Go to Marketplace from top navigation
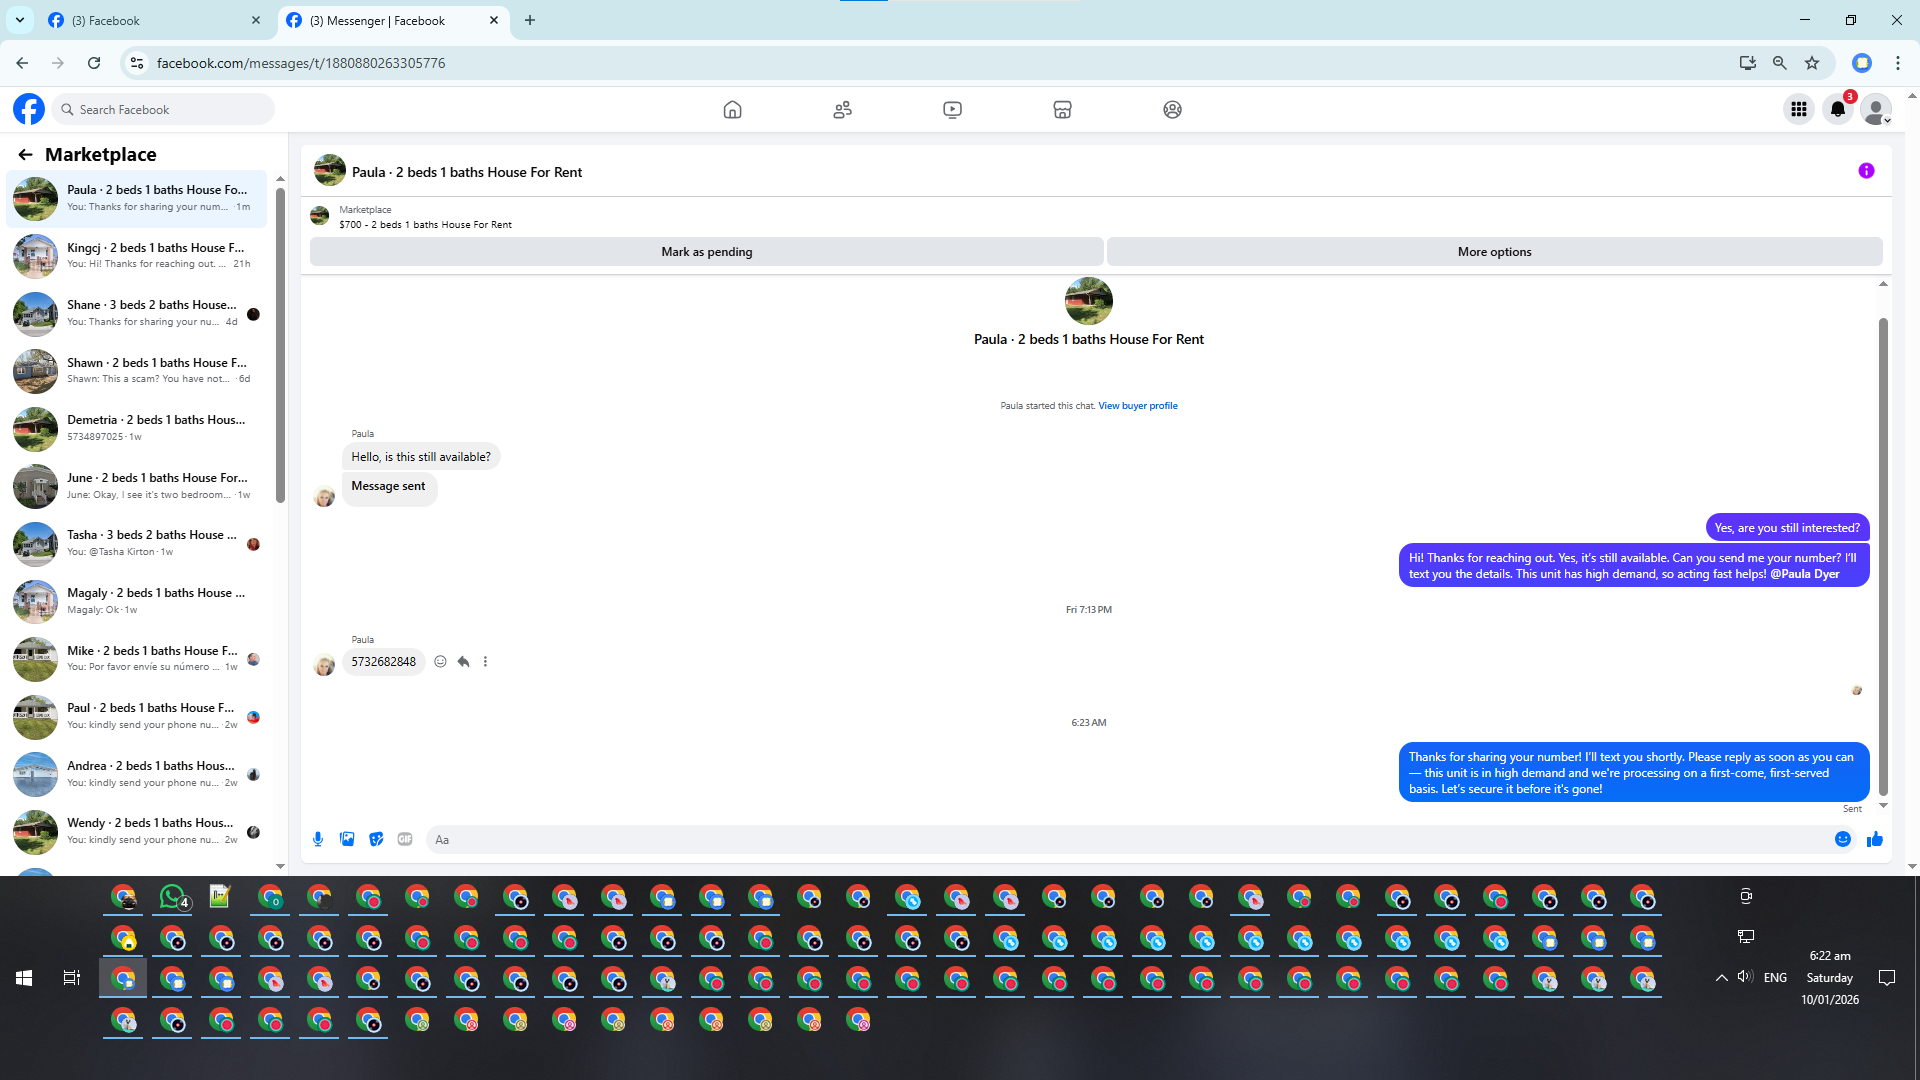Image resolution: width=1920 pixels, height=1080 pixels. [1062, 110]
